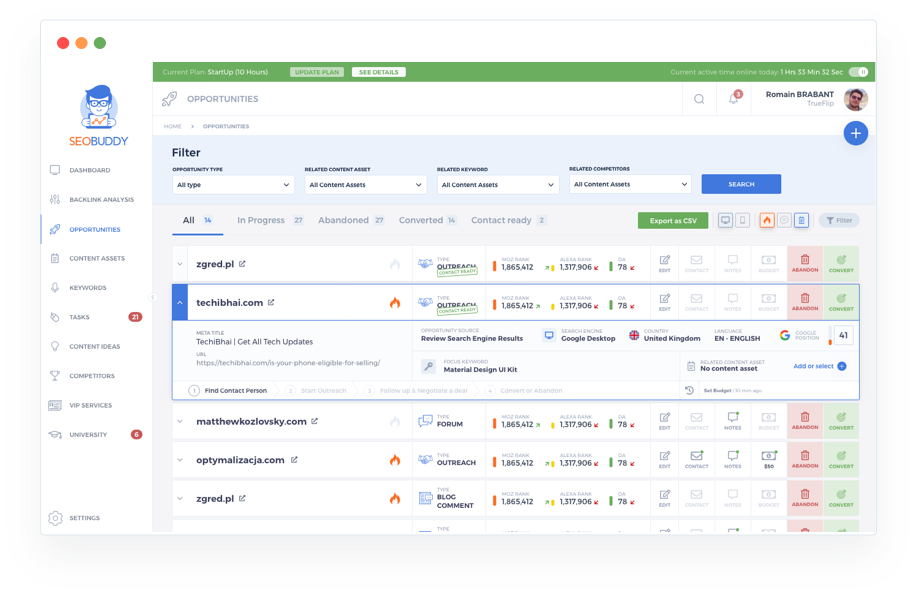Open the Related Competitors dropdown
This screenshot has height=595, width=917.
click(630, 184)
